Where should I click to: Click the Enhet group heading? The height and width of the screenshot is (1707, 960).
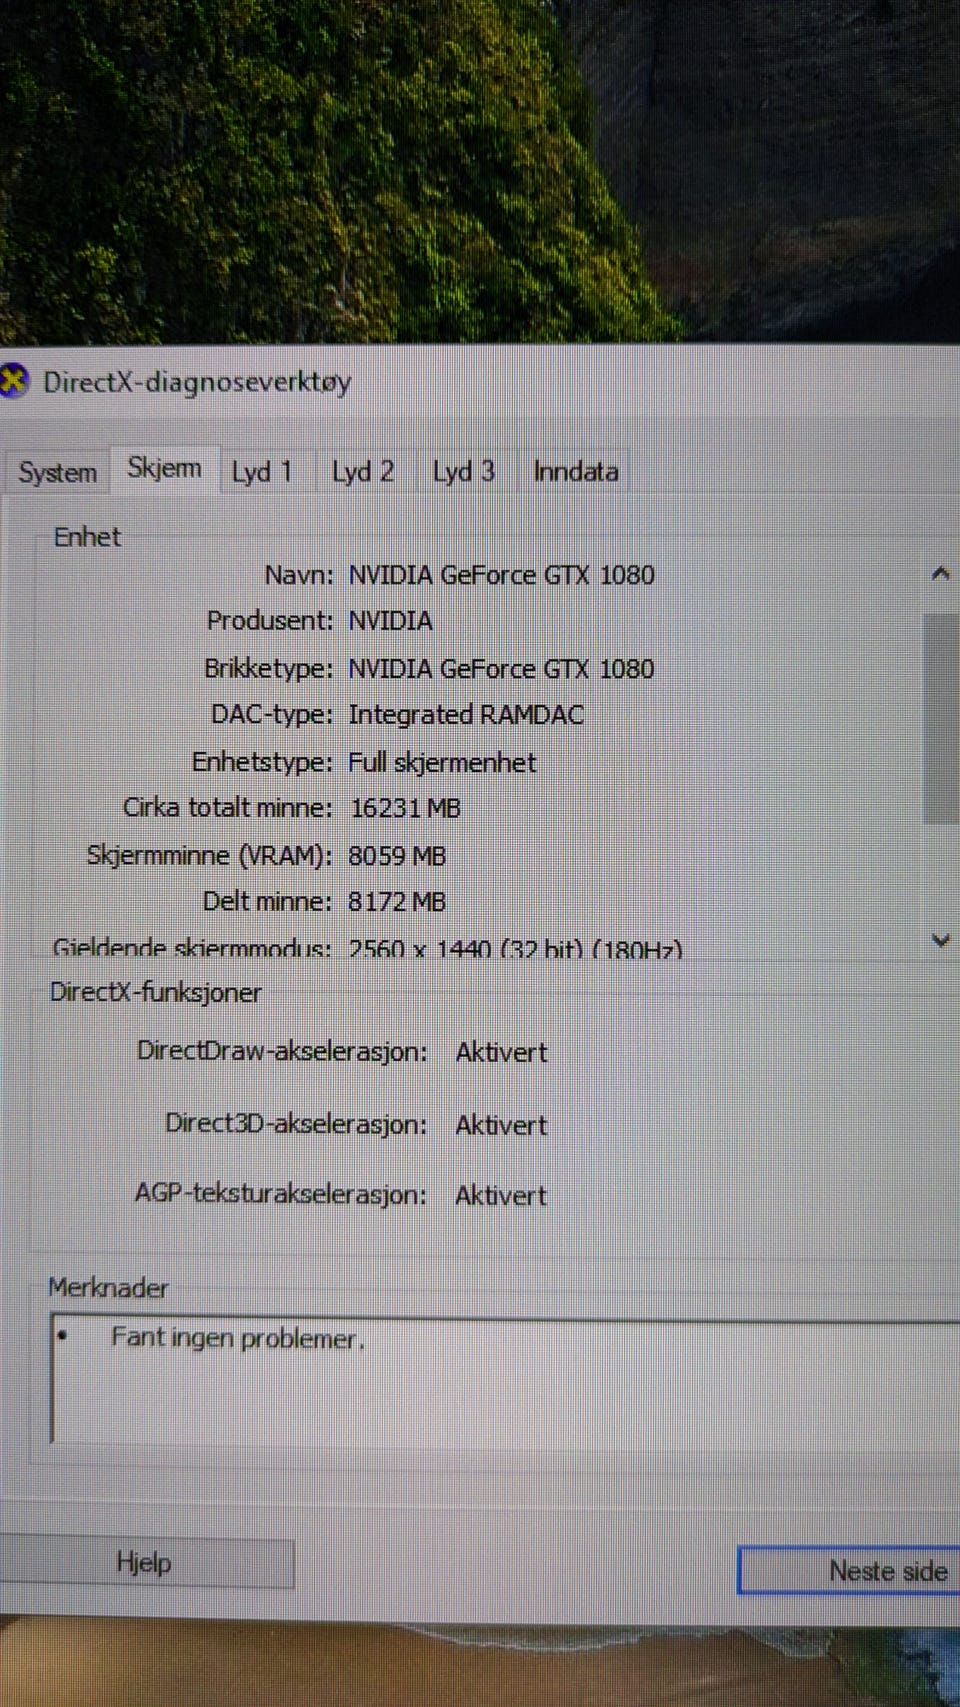click(x=87, y=537)
